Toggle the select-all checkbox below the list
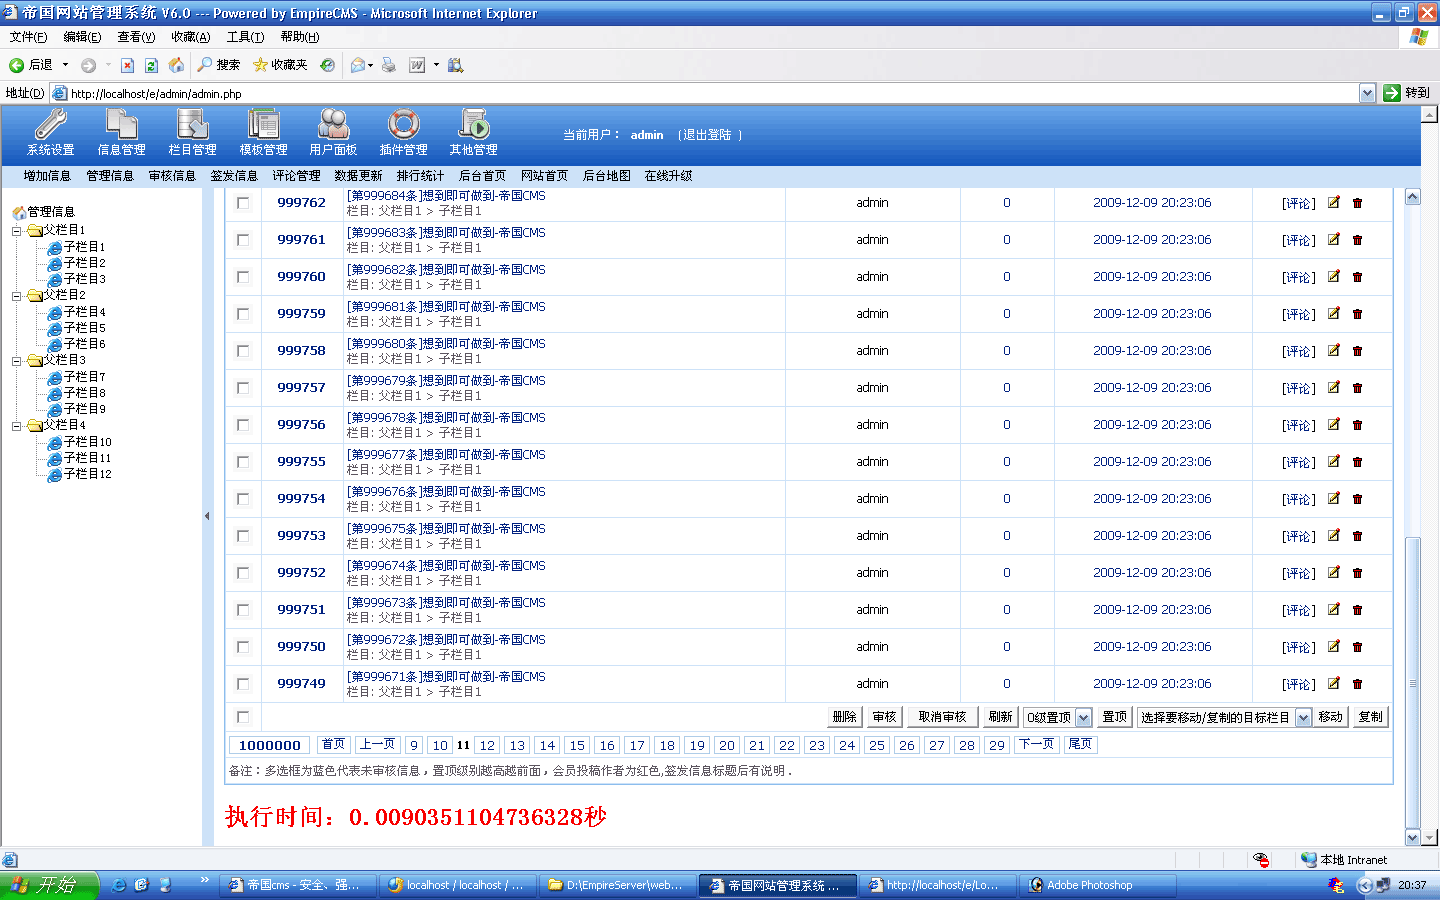The width and height of the screenshot is (1440, 900). 243,717
